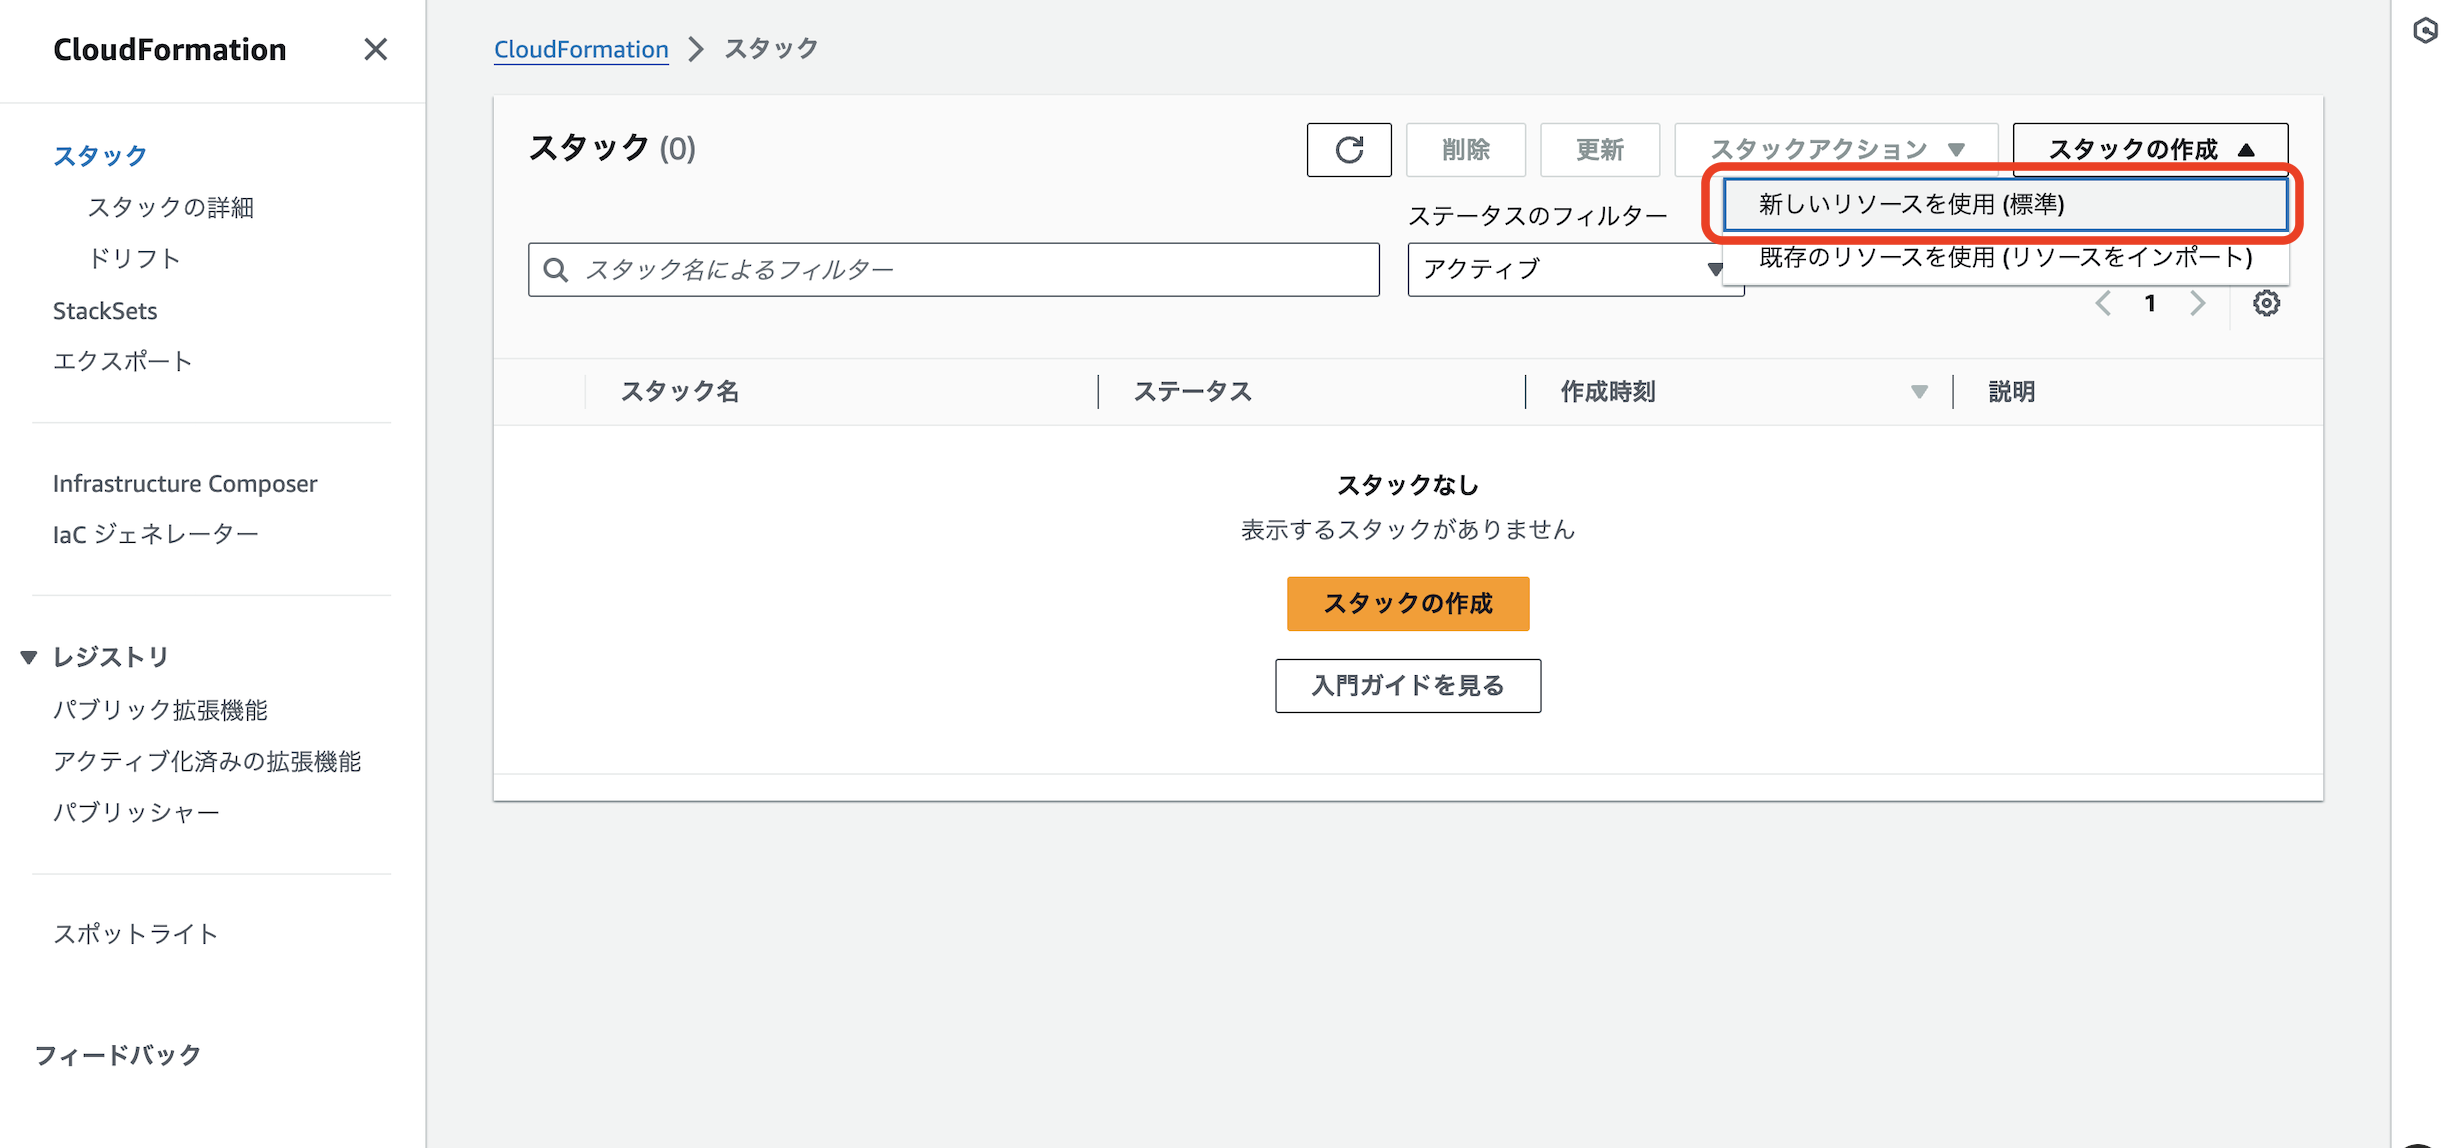The height and width of the screenshot is (1148, 2458).
Task: Go to previous page using left chevron
Action: [2105, 303]
